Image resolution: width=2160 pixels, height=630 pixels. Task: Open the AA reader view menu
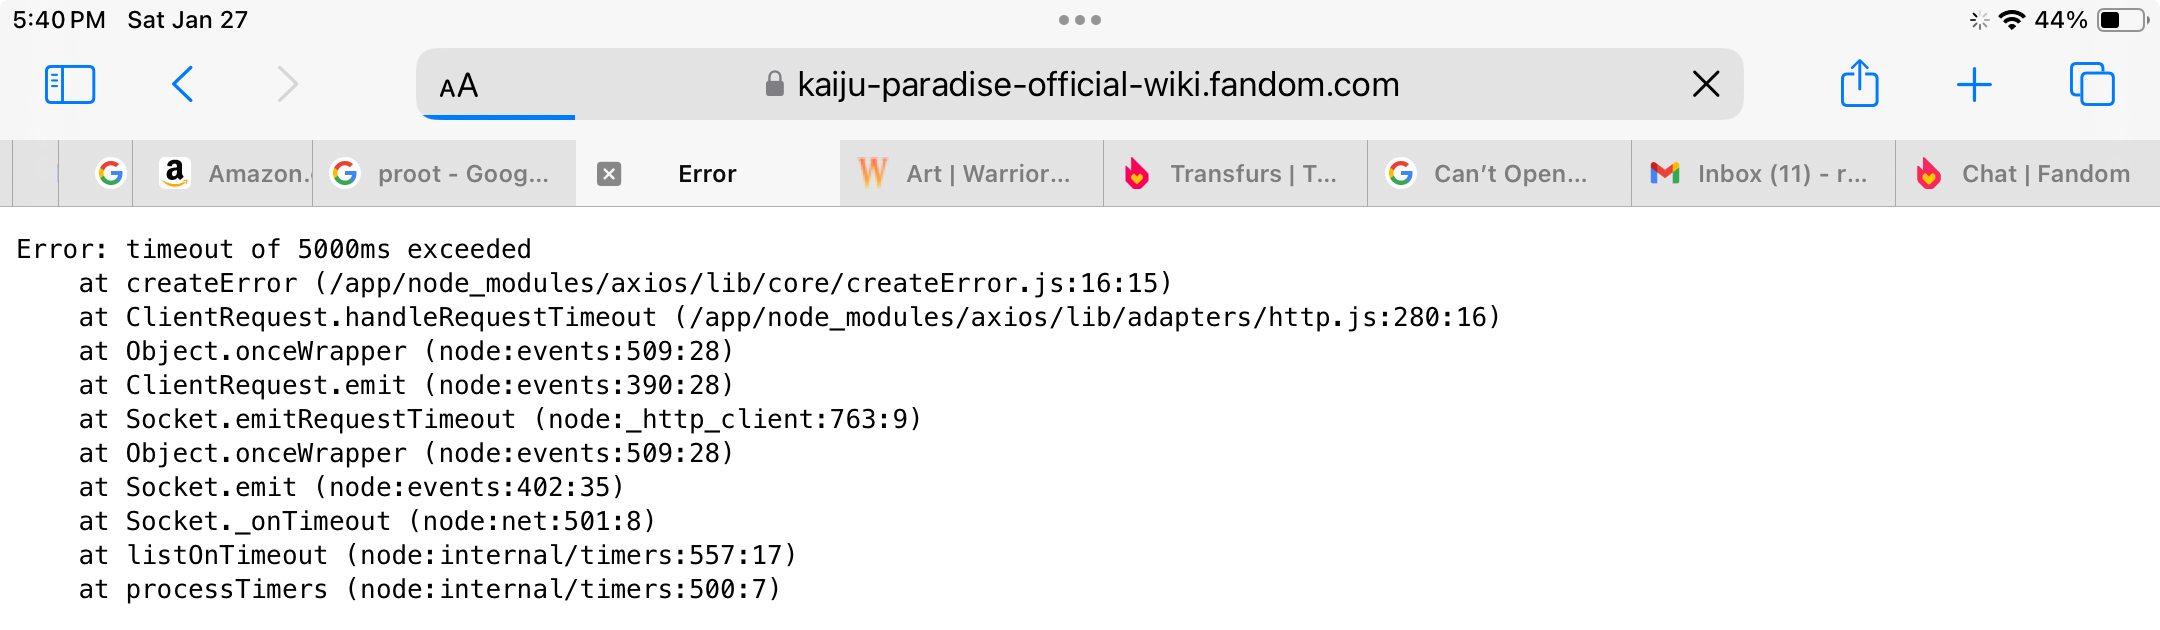pyautogui.click(x=459, y=87)
